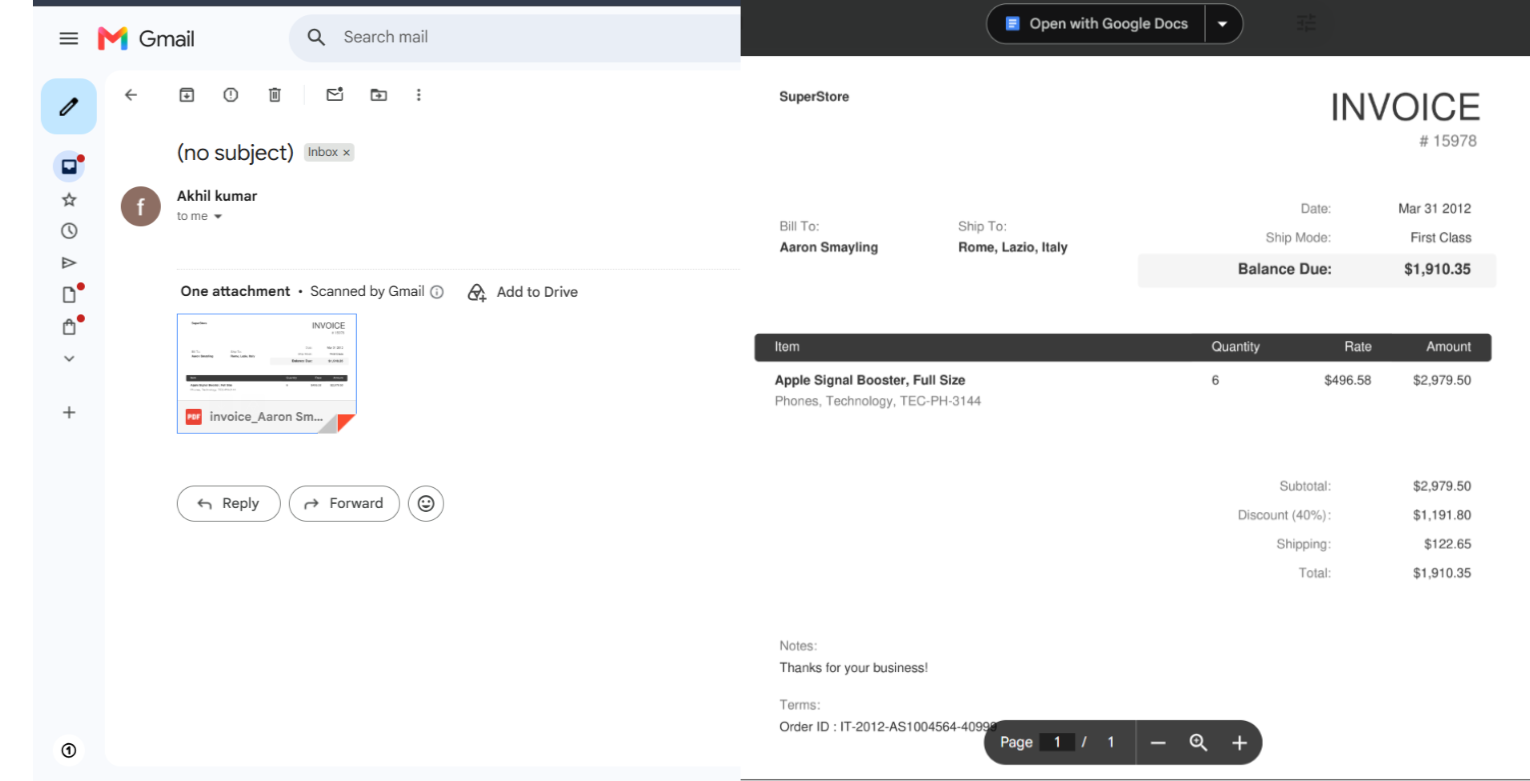
Task: Click the plus icon to create a label
Action: (x=69, y=412)
